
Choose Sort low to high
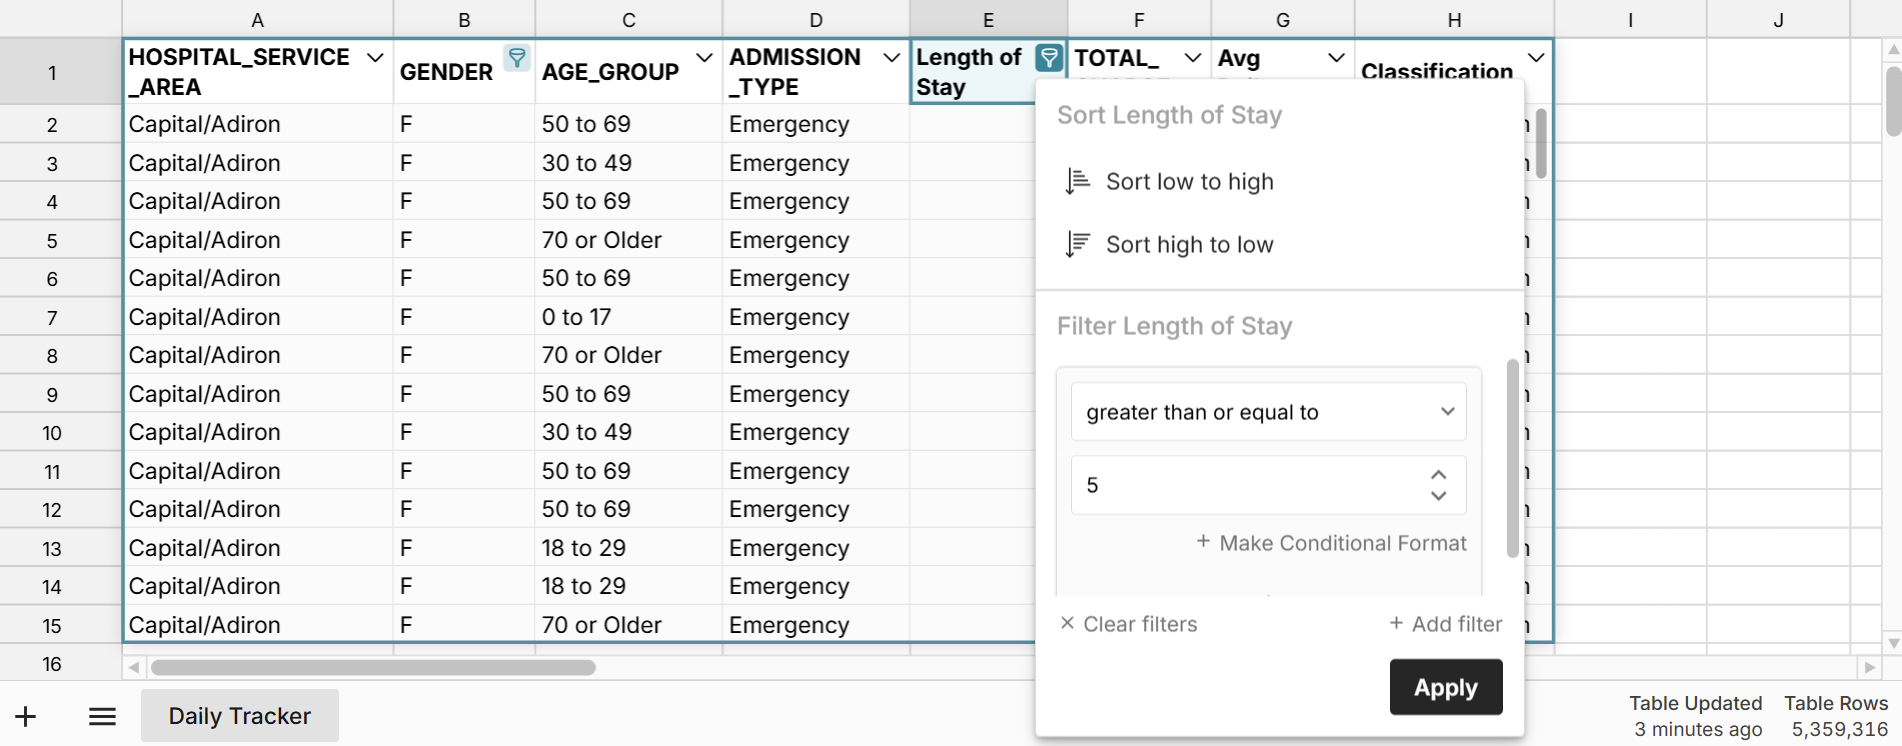point(1188,182)
